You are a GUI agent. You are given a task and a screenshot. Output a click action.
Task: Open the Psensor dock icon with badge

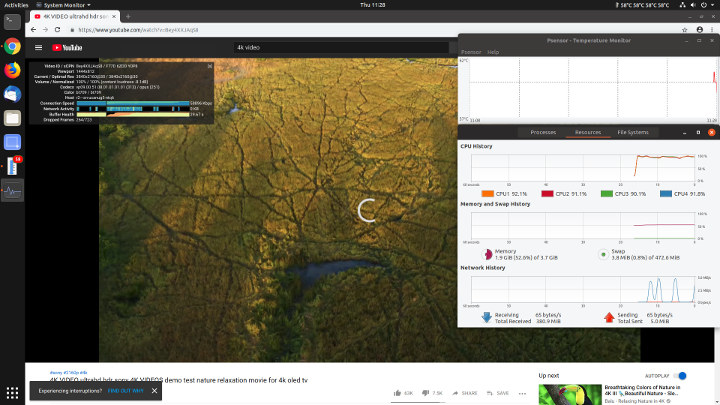click(12, 166)
